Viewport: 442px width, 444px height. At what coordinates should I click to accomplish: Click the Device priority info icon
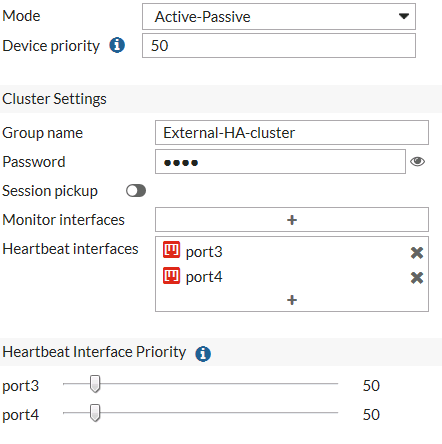(x=117, y=45)
